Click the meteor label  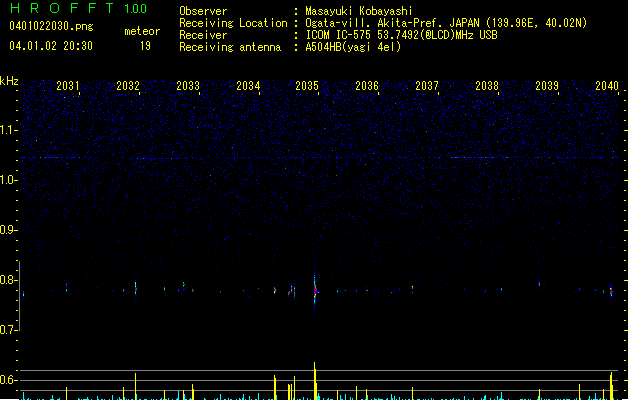[x=142, y=31]
